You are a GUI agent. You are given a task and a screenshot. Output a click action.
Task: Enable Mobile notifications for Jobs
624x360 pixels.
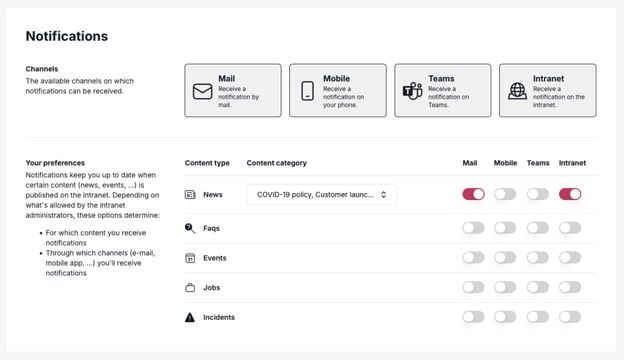coord(505,287)
